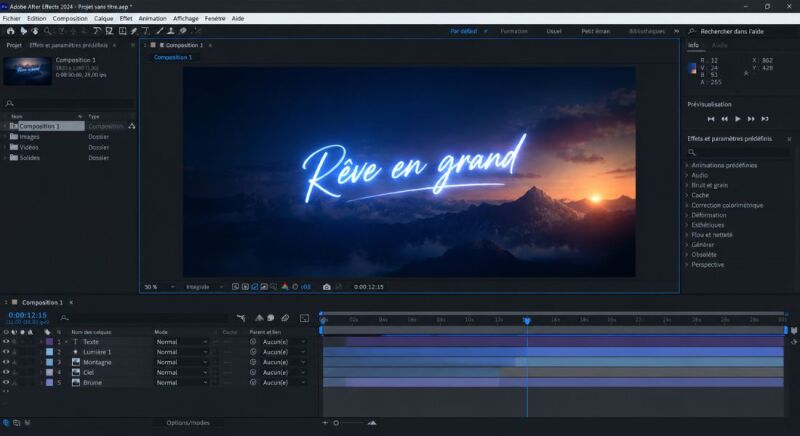Switch to Effets et paramètres prédéfinis tab
The width and height of the screenshot is (800, 436).
point(68,45)
